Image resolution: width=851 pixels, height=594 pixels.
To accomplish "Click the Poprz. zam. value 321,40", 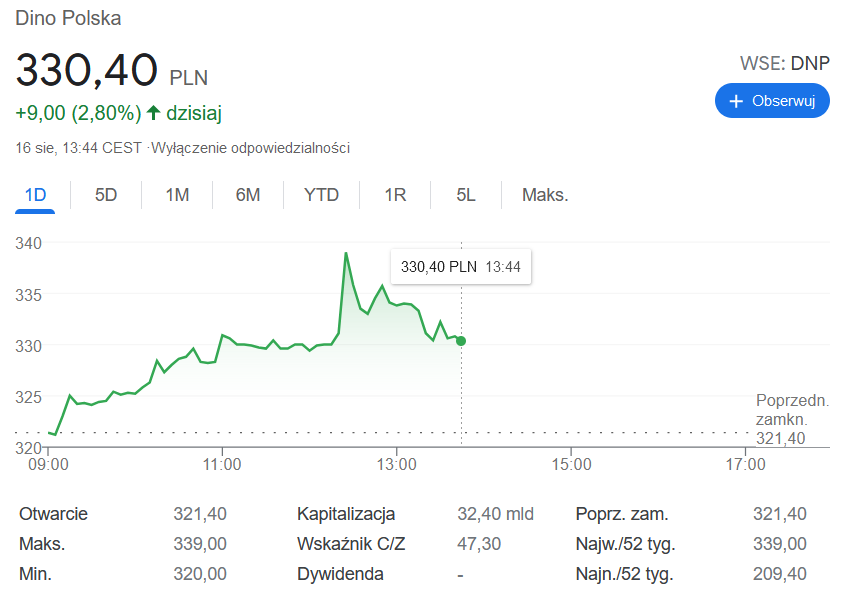I will (x=780, y=514).
